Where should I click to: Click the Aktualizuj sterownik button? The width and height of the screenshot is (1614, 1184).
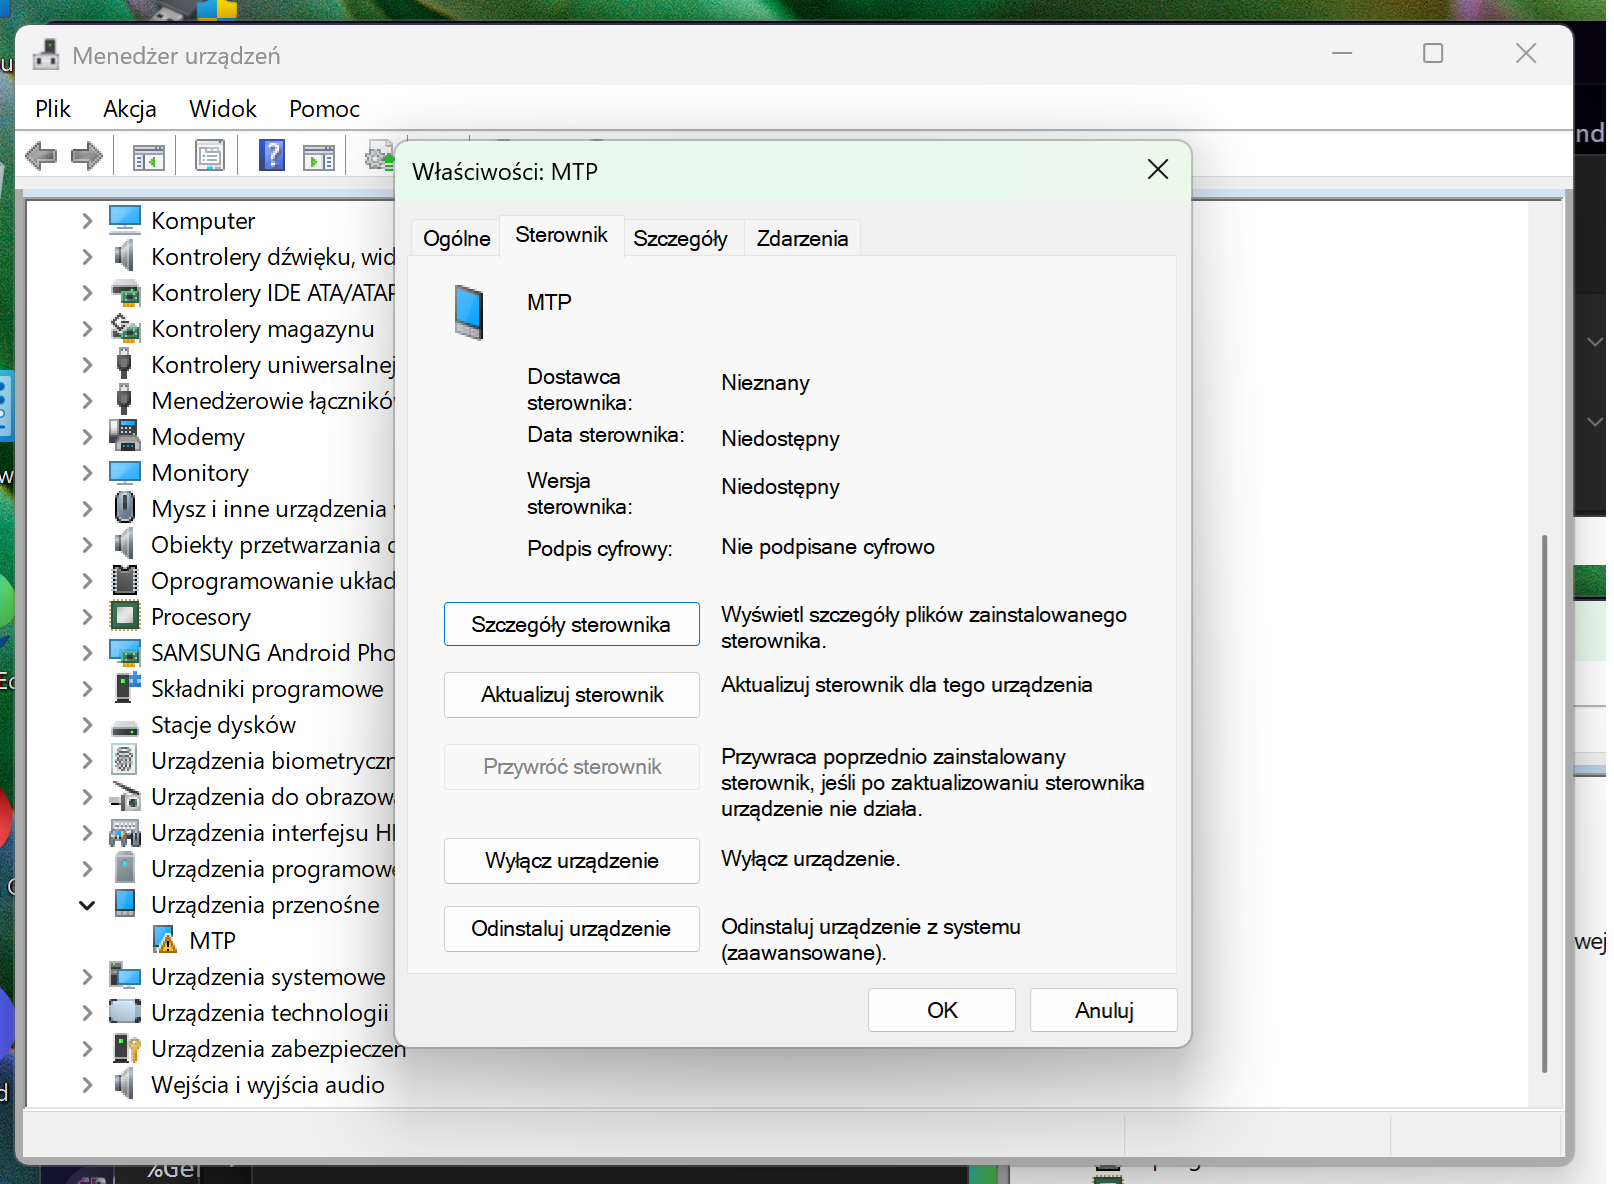[x=571, y=694]
